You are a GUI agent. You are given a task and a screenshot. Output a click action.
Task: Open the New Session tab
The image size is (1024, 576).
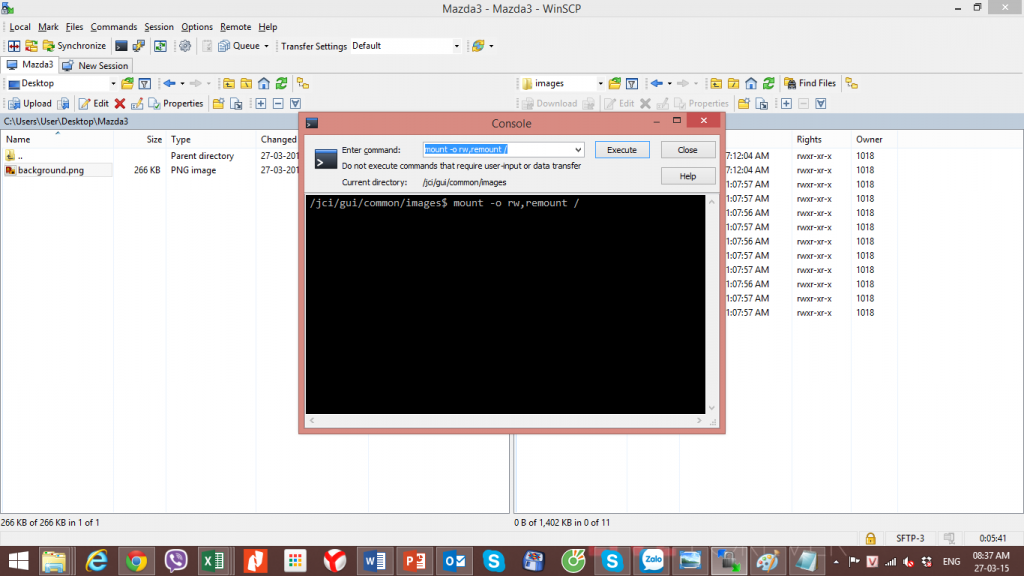(95, 65)
